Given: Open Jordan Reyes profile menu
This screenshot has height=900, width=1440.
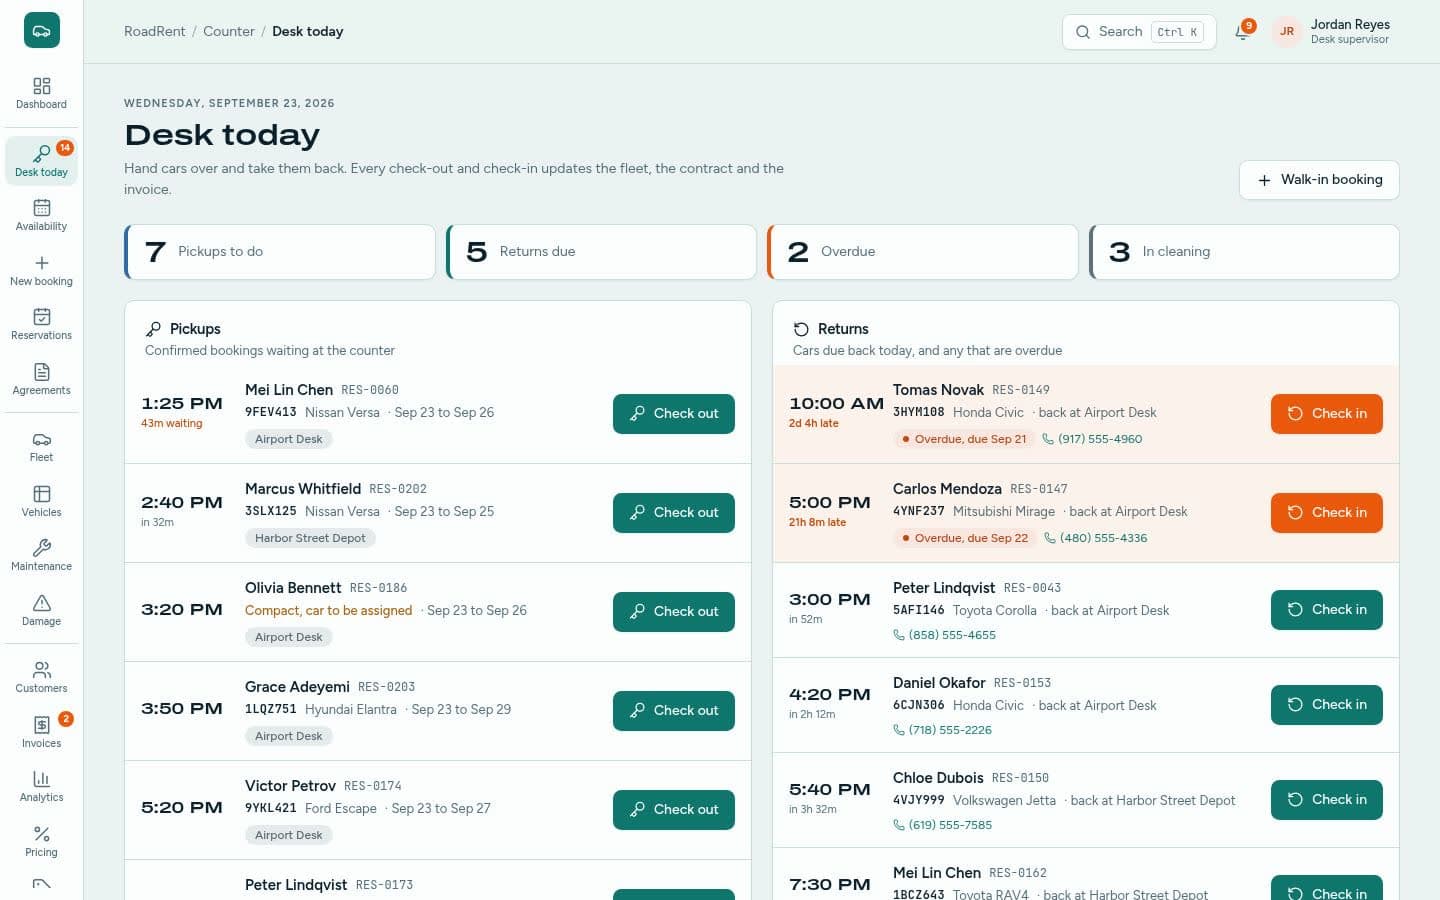Looking at the screenshot, I should coord(1331,31).
